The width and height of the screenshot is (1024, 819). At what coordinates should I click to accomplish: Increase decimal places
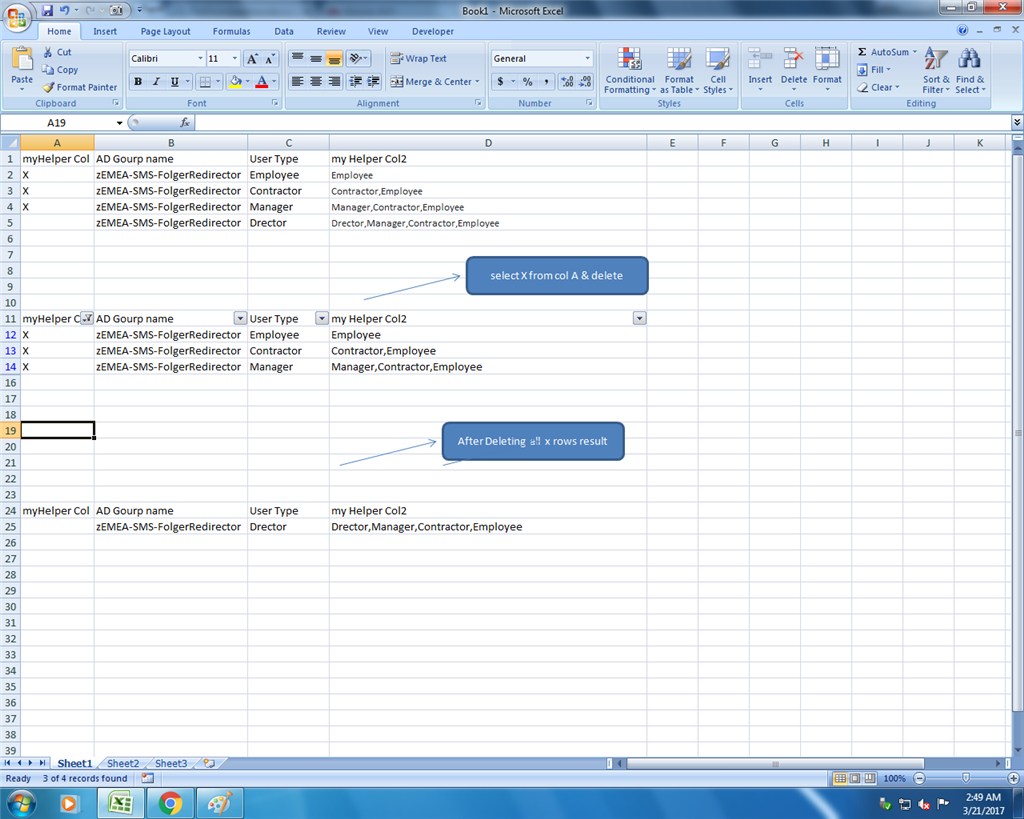point(567,82)
